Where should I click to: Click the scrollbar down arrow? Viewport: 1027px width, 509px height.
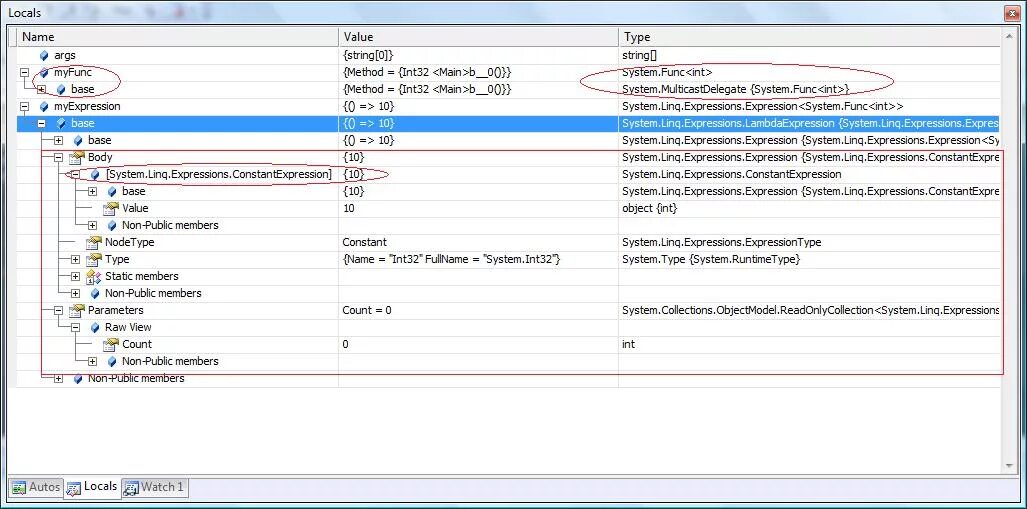click(1009, 466)
